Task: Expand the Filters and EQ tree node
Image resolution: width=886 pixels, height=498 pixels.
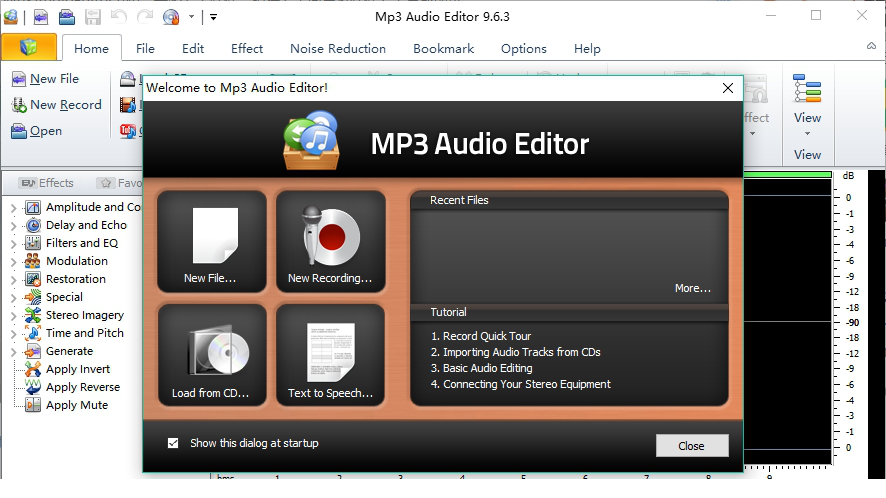Action: (14, 244)
